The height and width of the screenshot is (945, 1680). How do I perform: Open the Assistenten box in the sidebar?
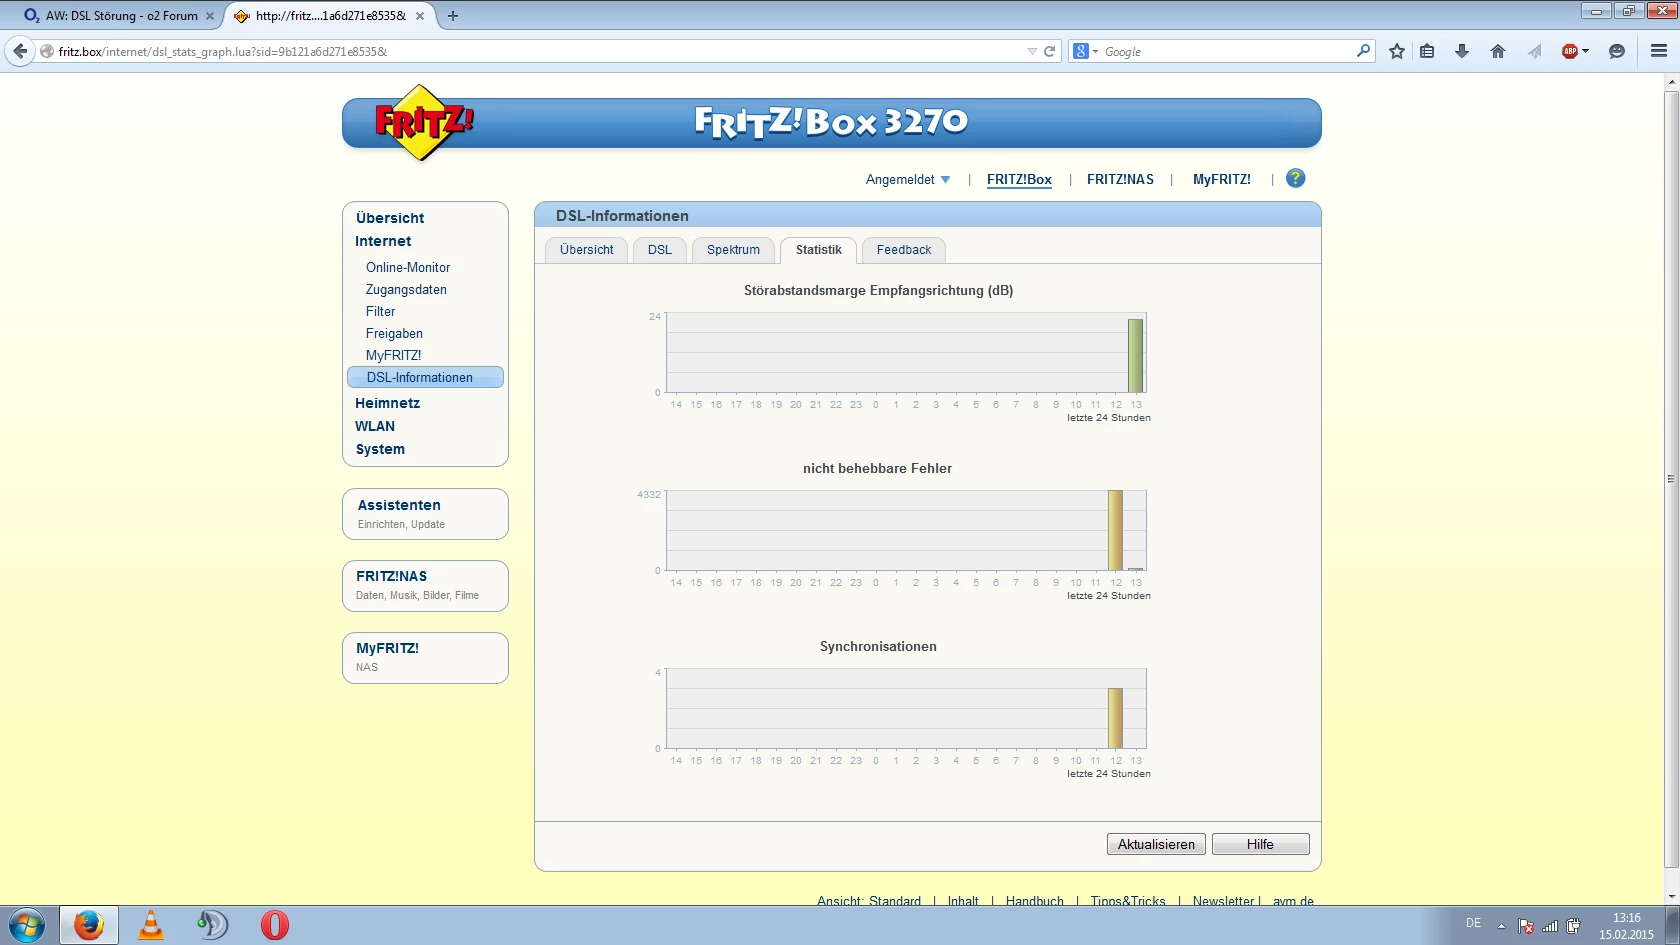point(425,514)
